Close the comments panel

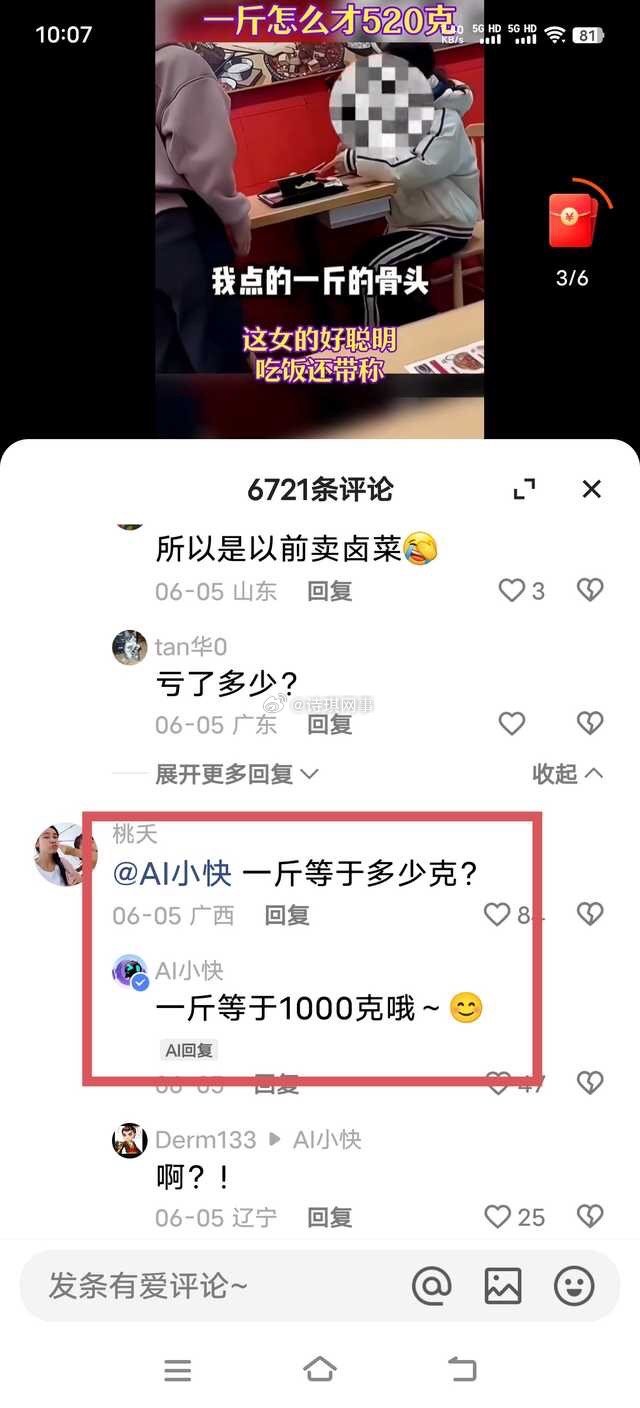(592, 489)
